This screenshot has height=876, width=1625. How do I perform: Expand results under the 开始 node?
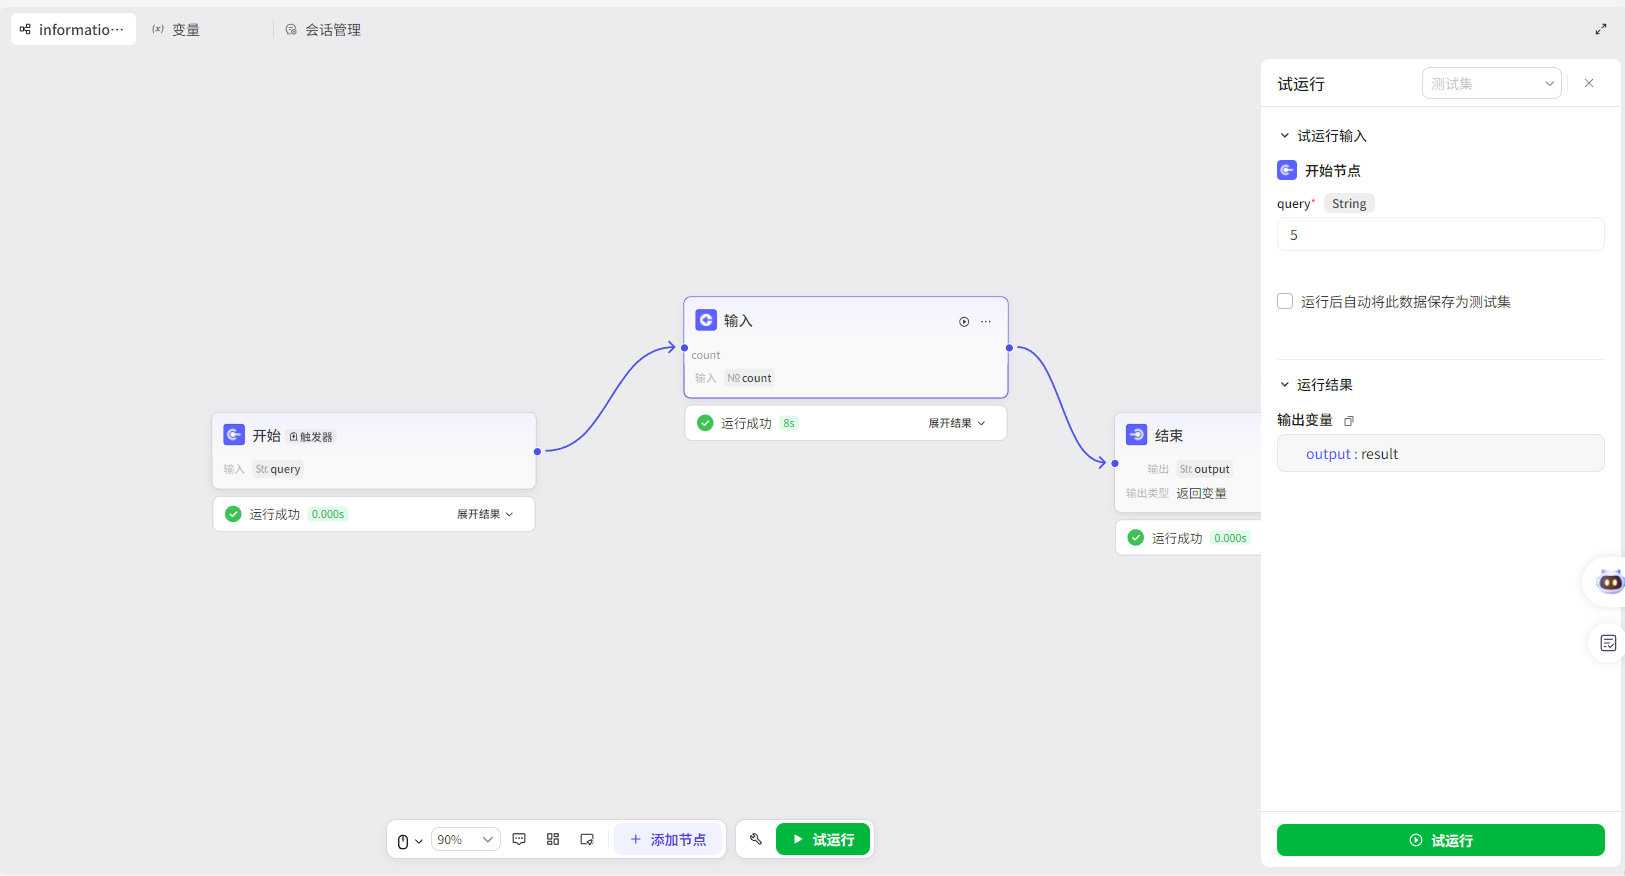(484, 514)
